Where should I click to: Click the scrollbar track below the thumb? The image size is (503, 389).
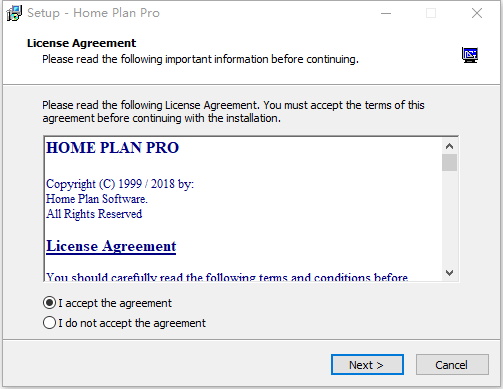[x=449, y=218]
